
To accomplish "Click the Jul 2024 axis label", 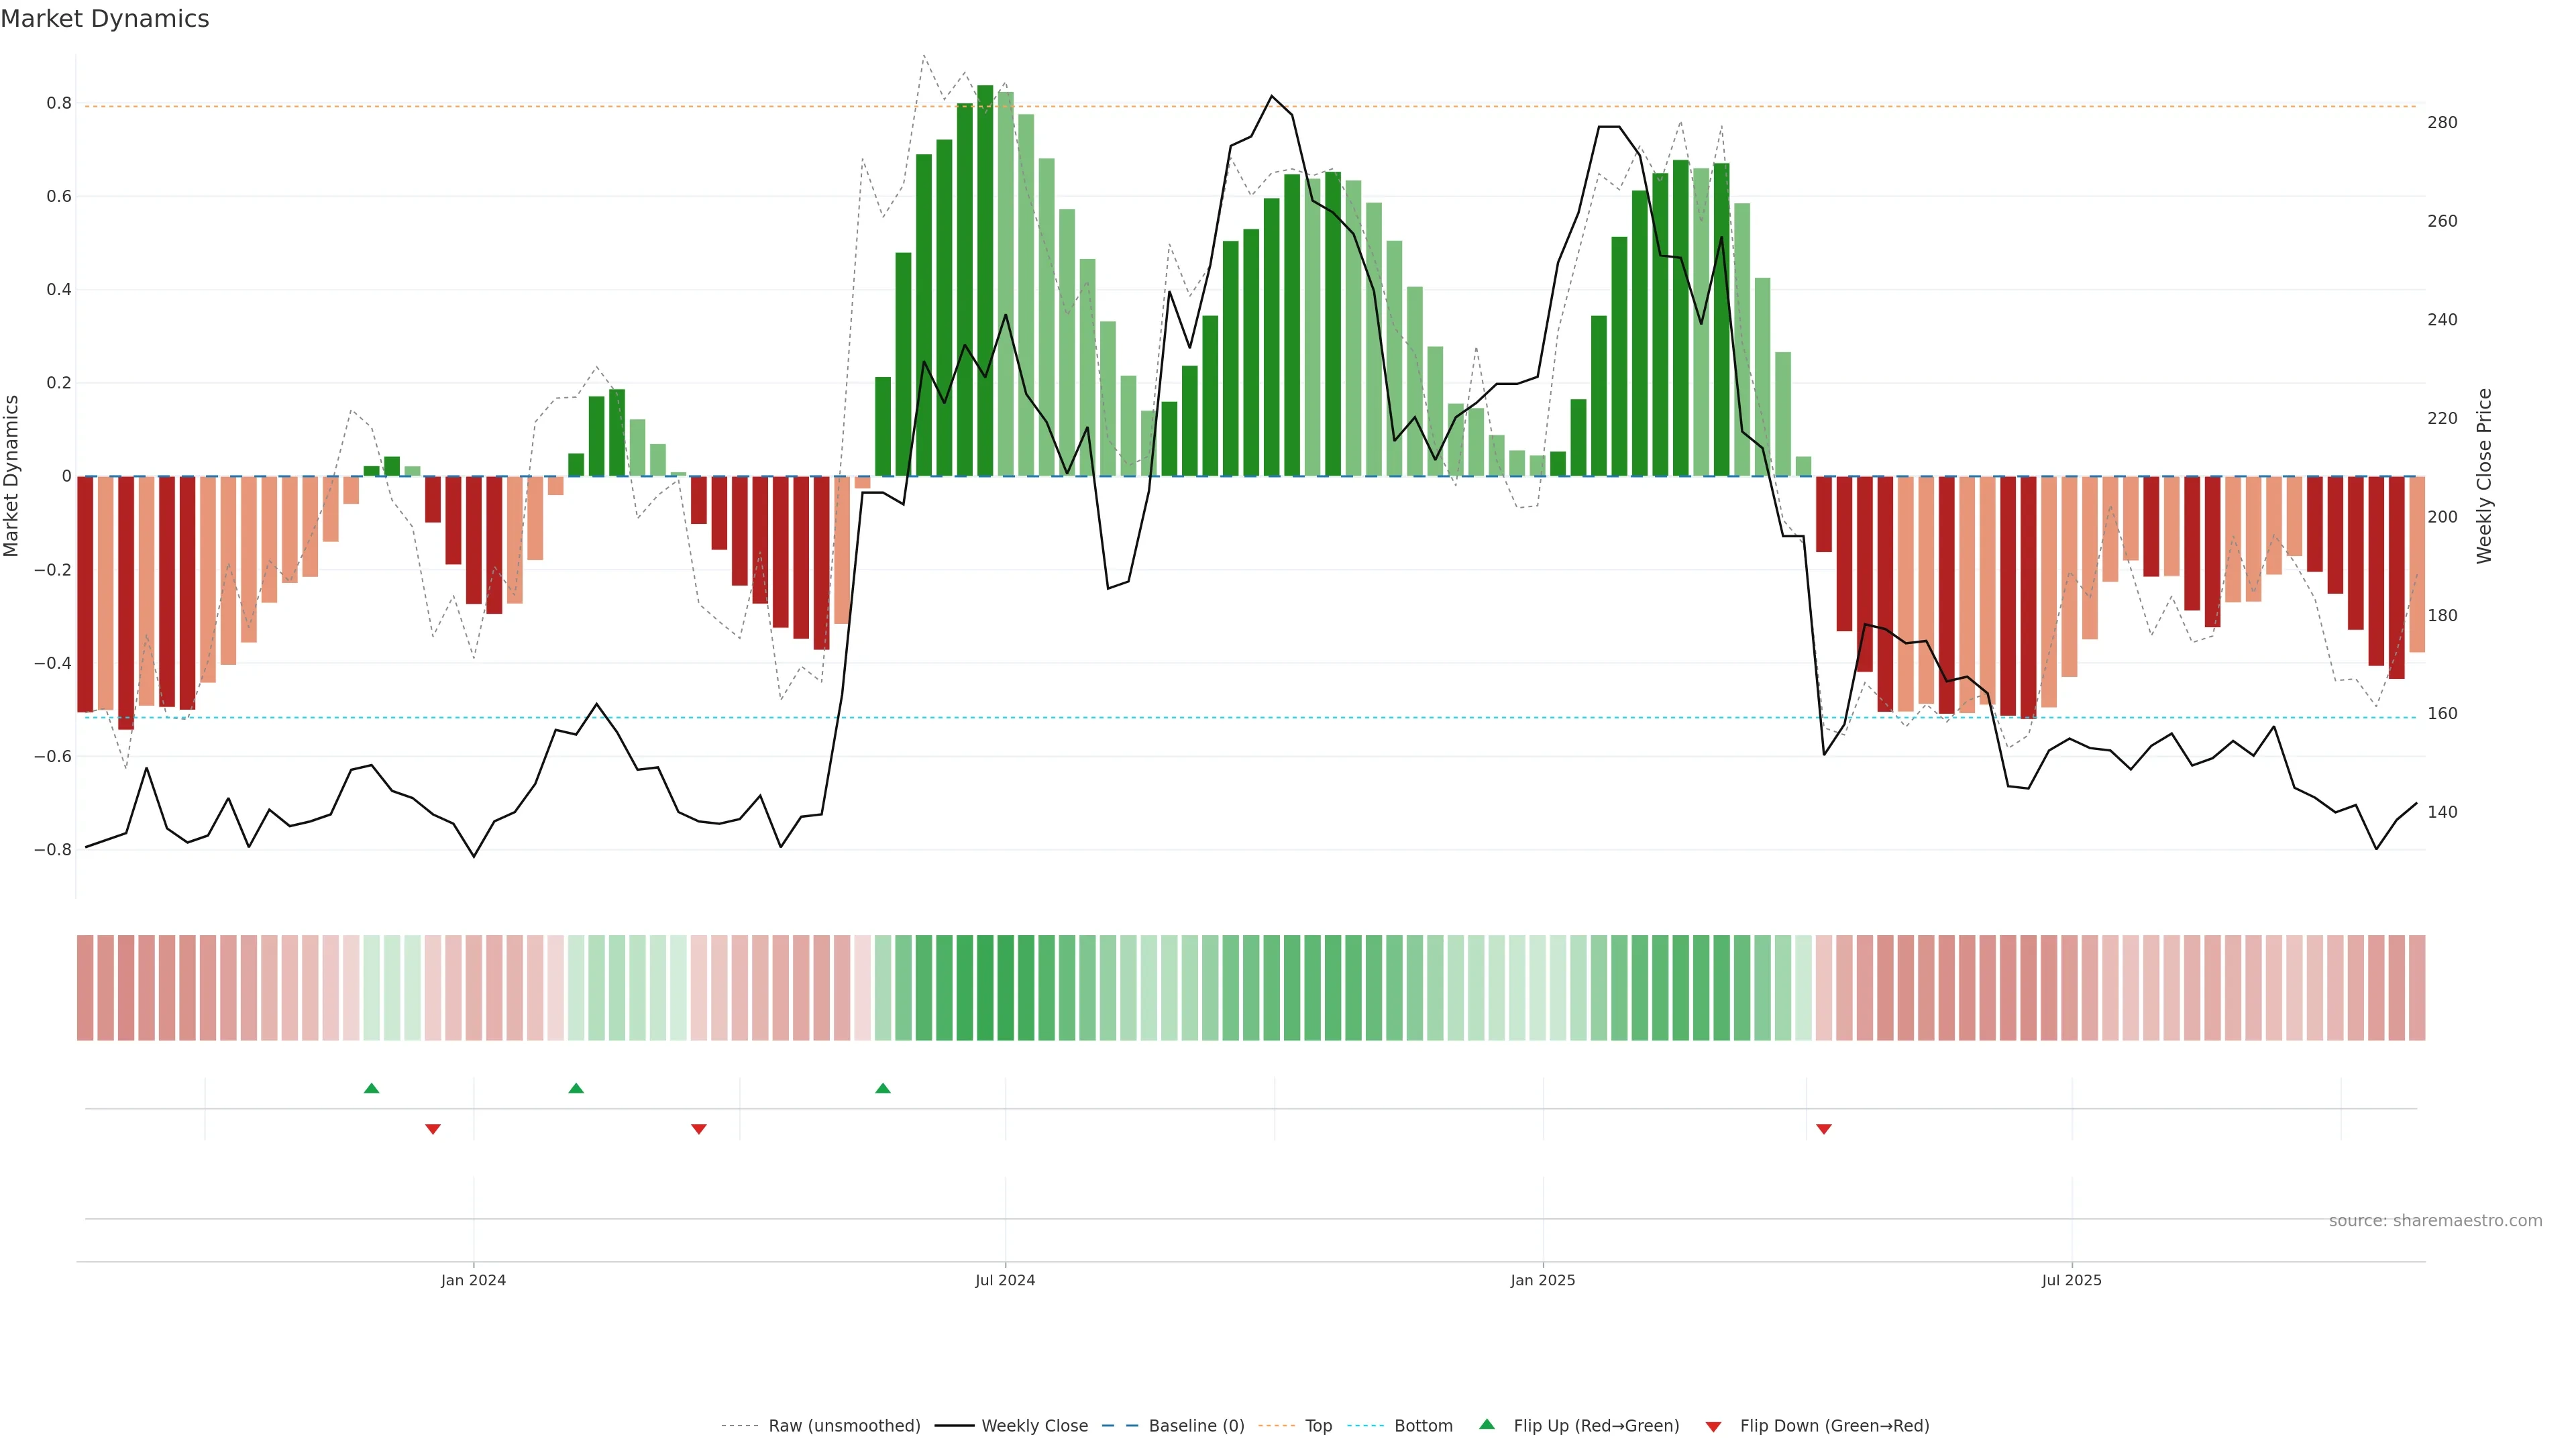I will [x=1005, y=1280].
